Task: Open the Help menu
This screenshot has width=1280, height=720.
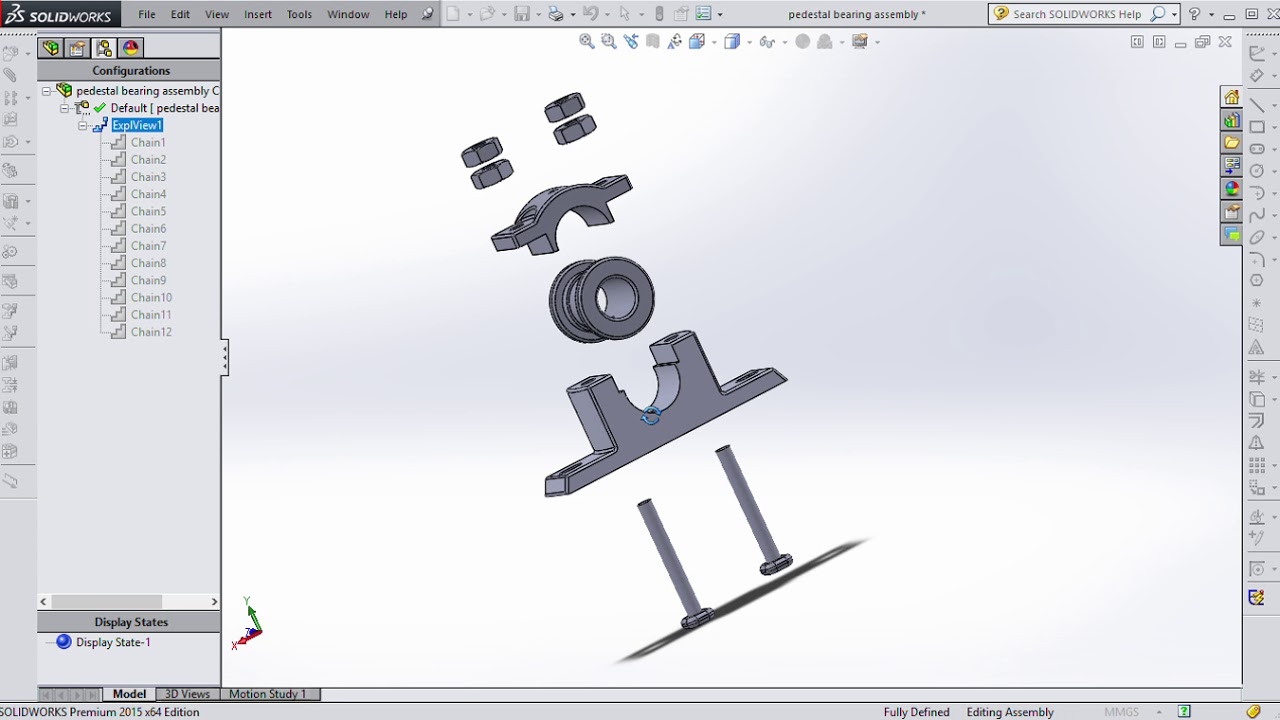Action: [x=396, y=14]
